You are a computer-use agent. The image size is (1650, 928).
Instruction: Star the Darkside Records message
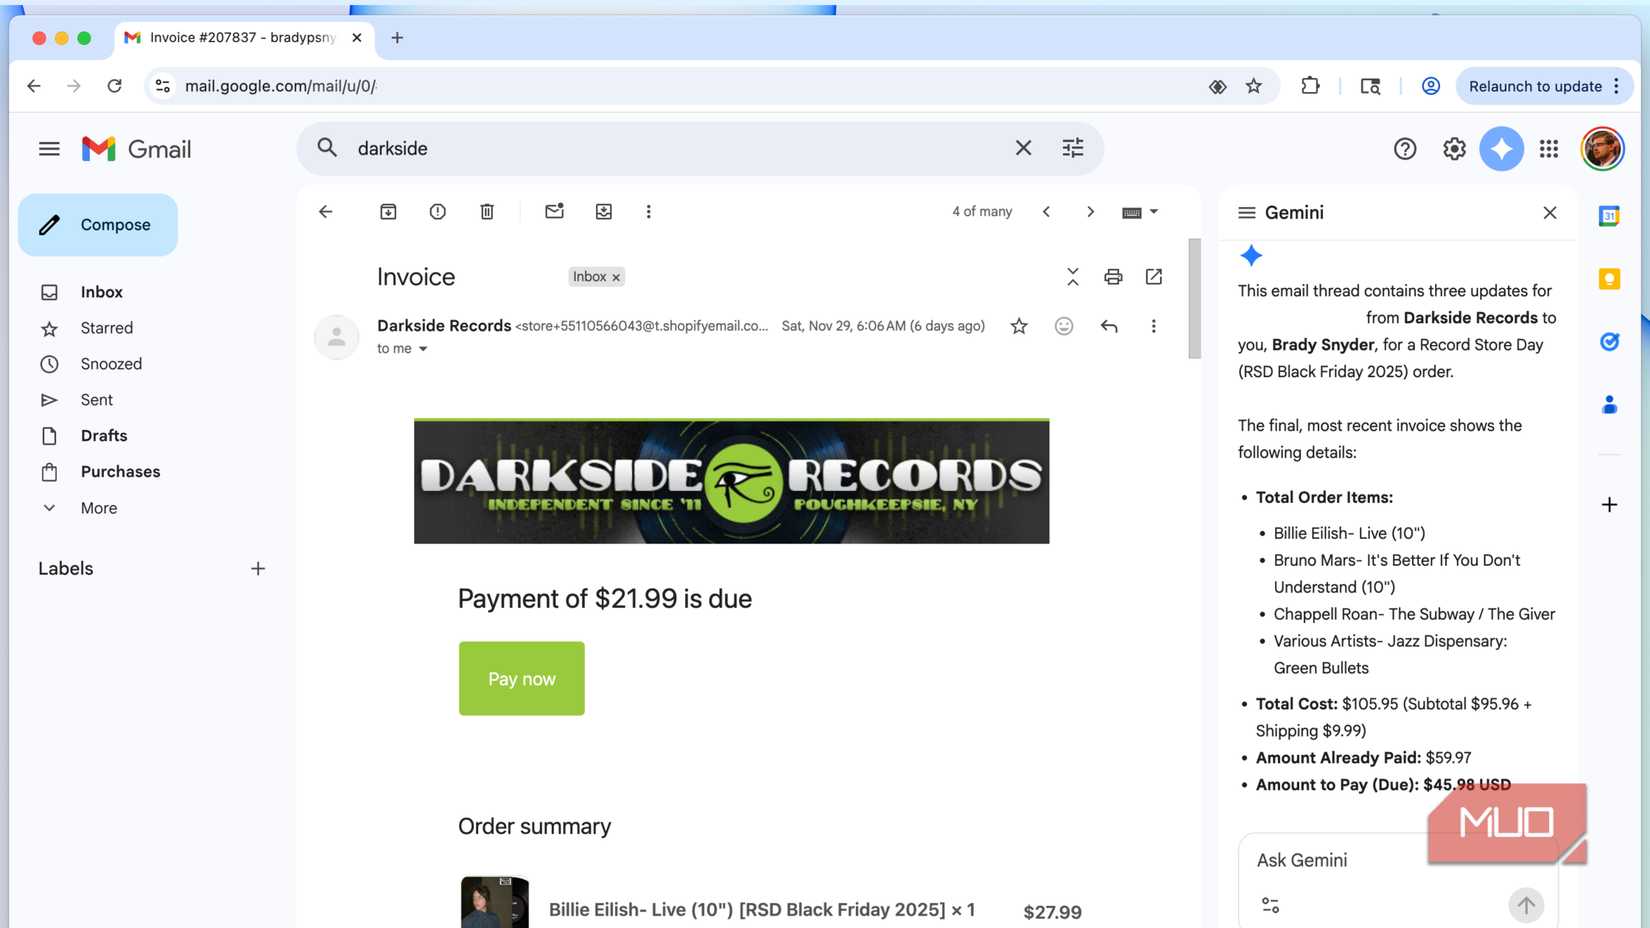point(1019,326)
